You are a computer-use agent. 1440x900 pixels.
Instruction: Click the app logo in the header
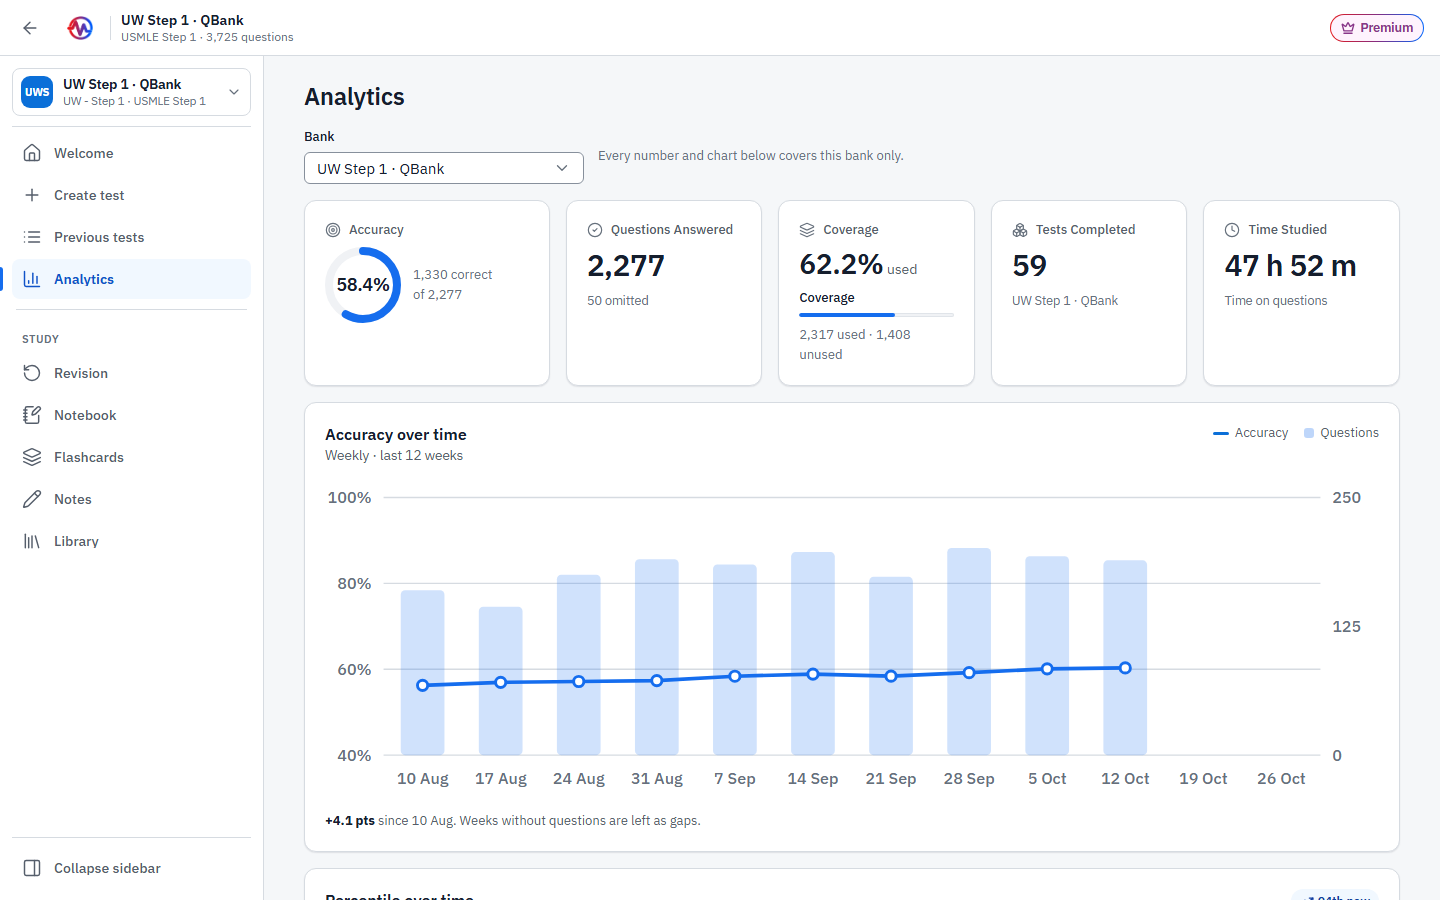(80, 28)
